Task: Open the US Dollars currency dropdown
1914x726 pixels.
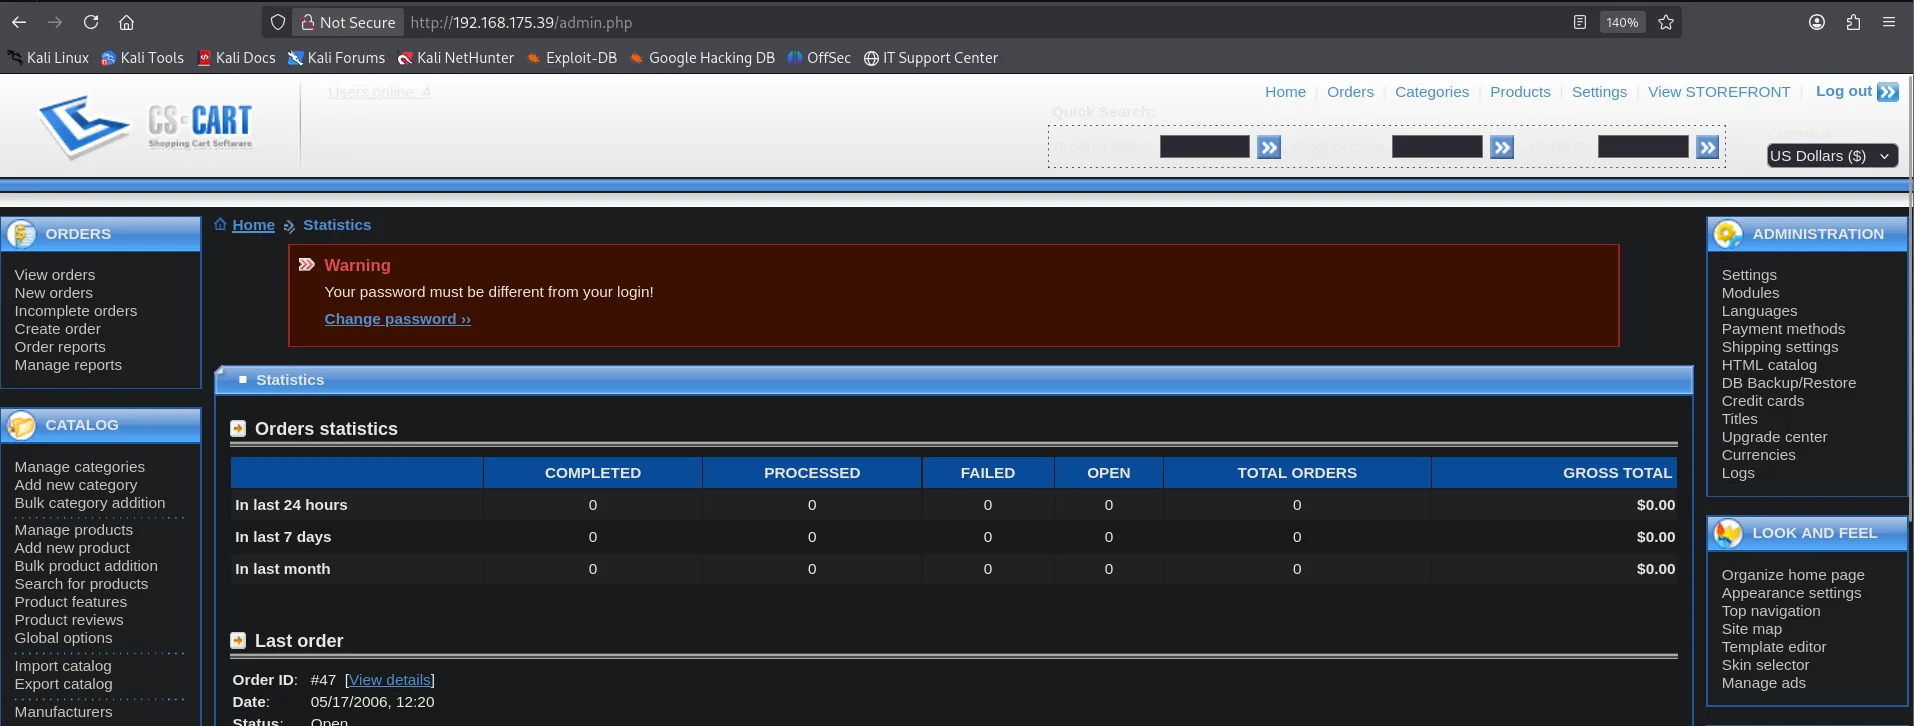Action: [x=1832, y=156]
